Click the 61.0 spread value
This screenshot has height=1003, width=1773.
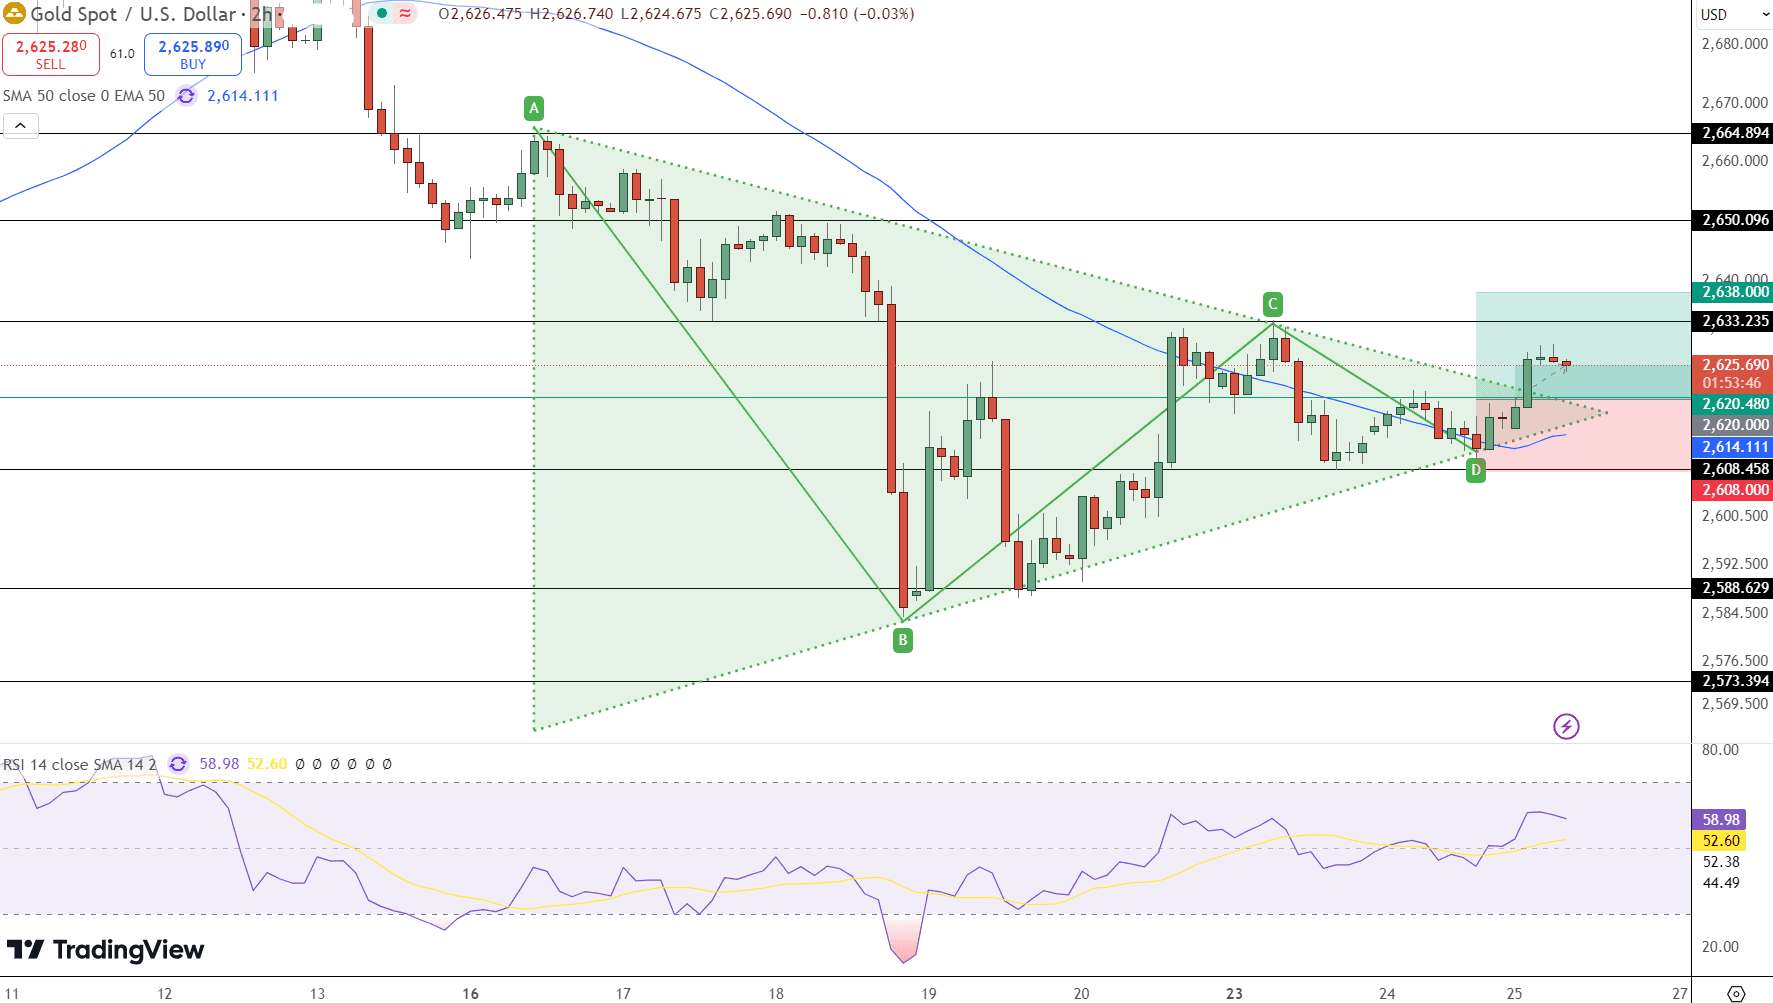[122, 54]
